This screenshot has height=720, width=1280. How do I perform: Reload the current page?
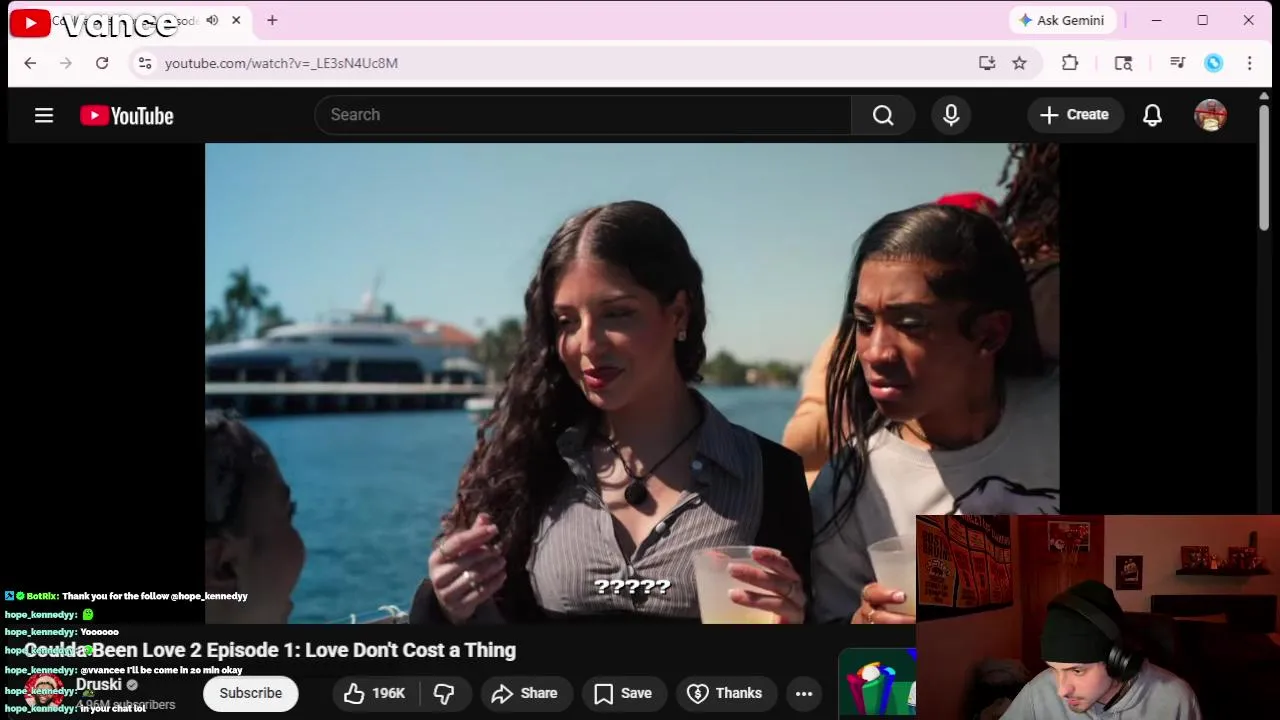click(x=102, y=63)
